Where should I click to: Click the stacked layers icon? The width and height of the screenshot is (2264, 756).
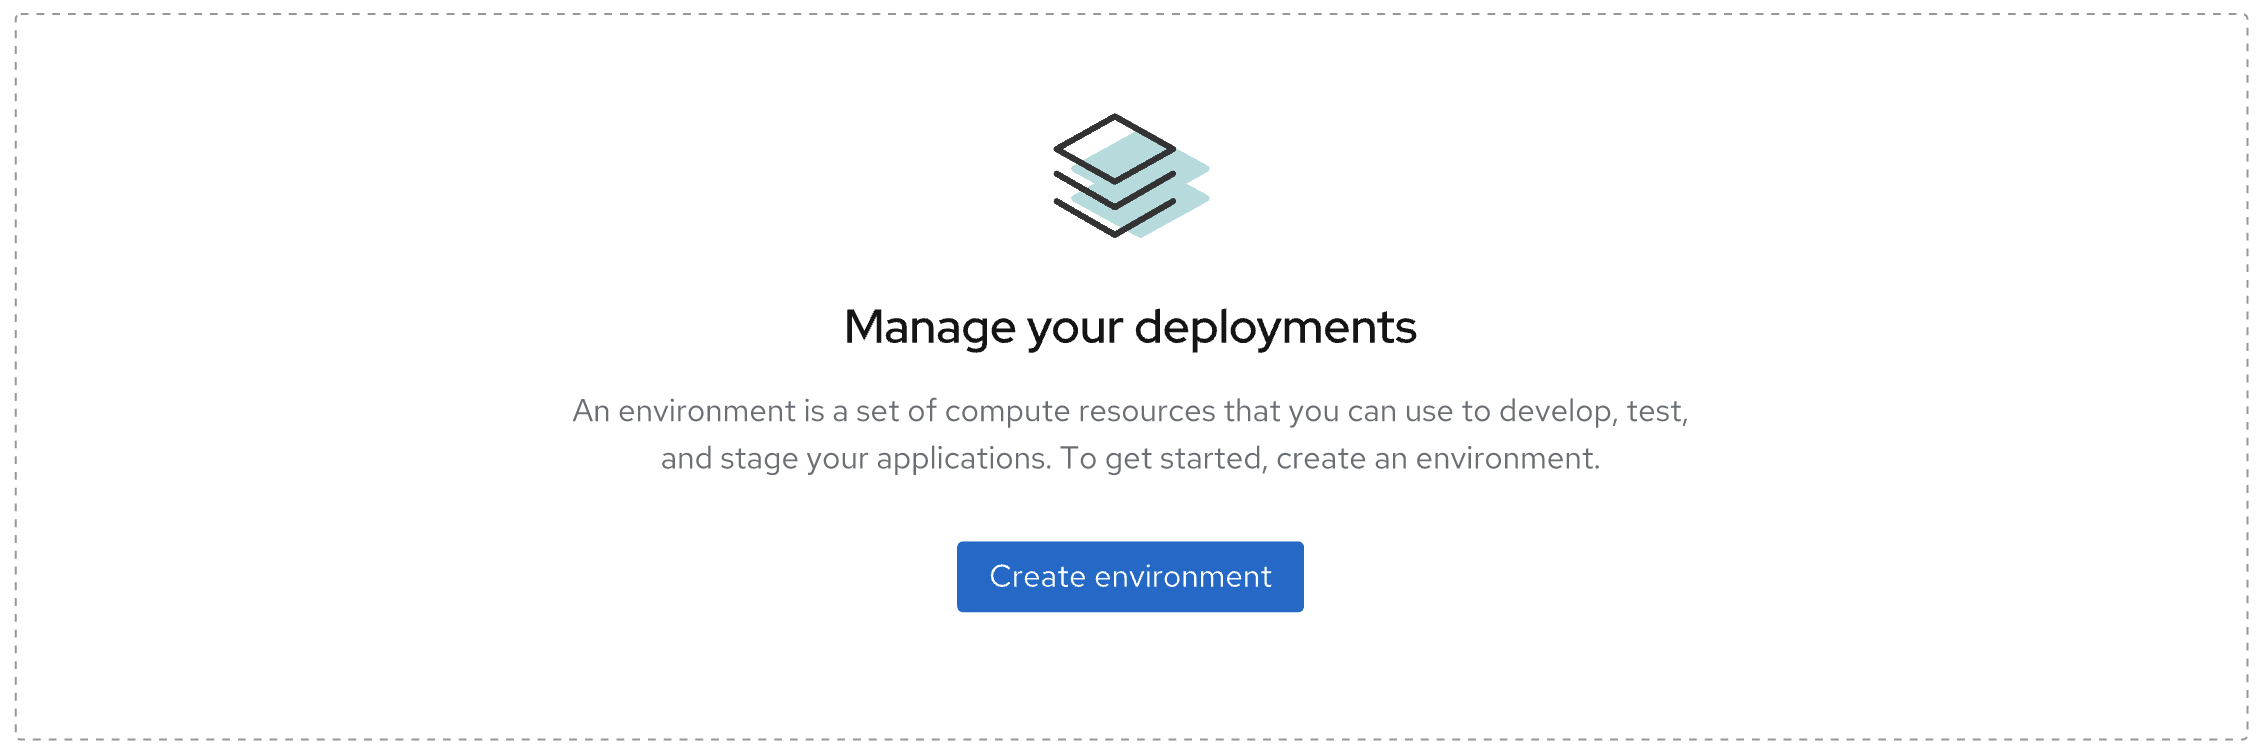coord(1130,176)
